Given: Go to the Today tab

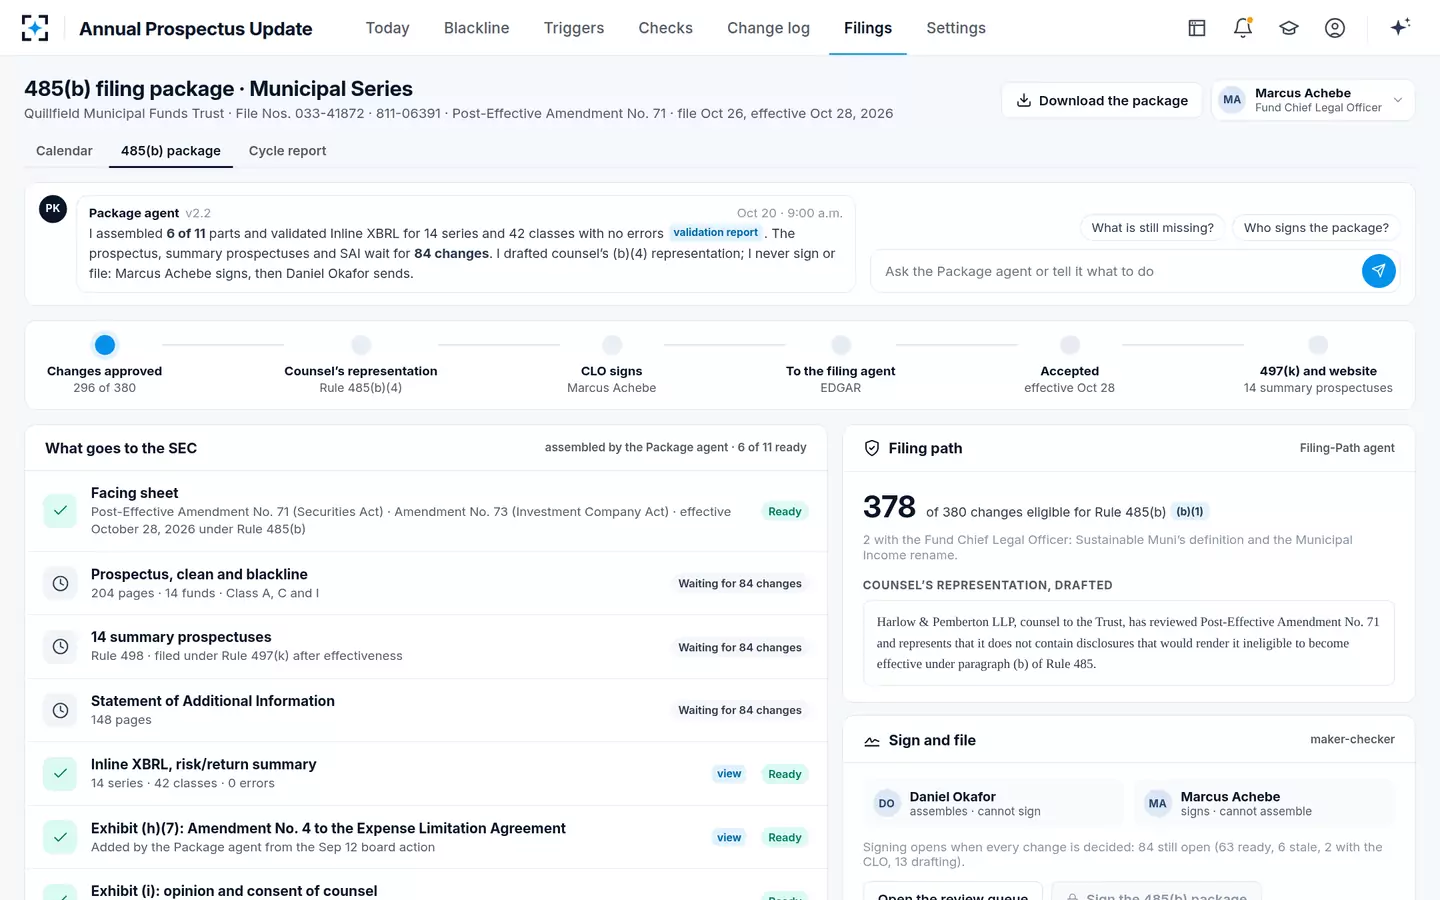Looking at the screenshot, I should (388, 28).
